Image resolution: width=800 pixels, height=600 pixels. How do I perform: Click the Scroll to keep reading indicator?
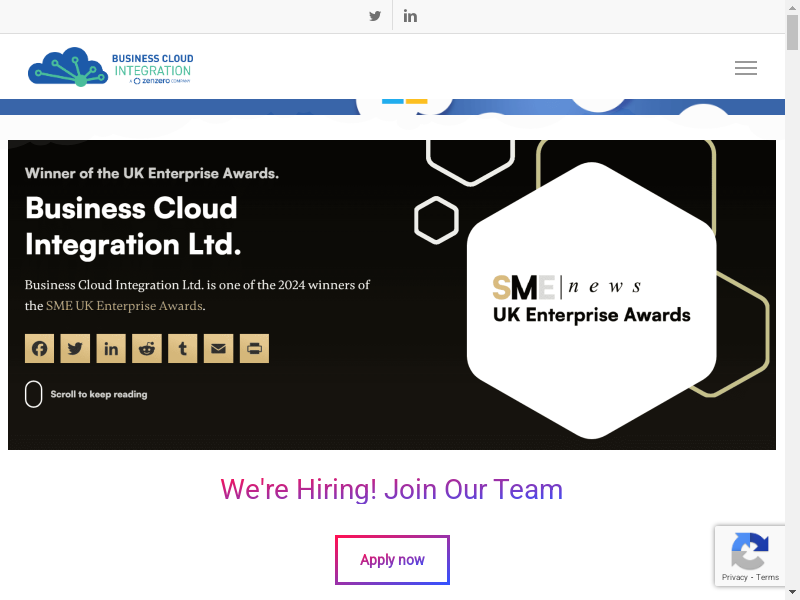pos(87,394)
